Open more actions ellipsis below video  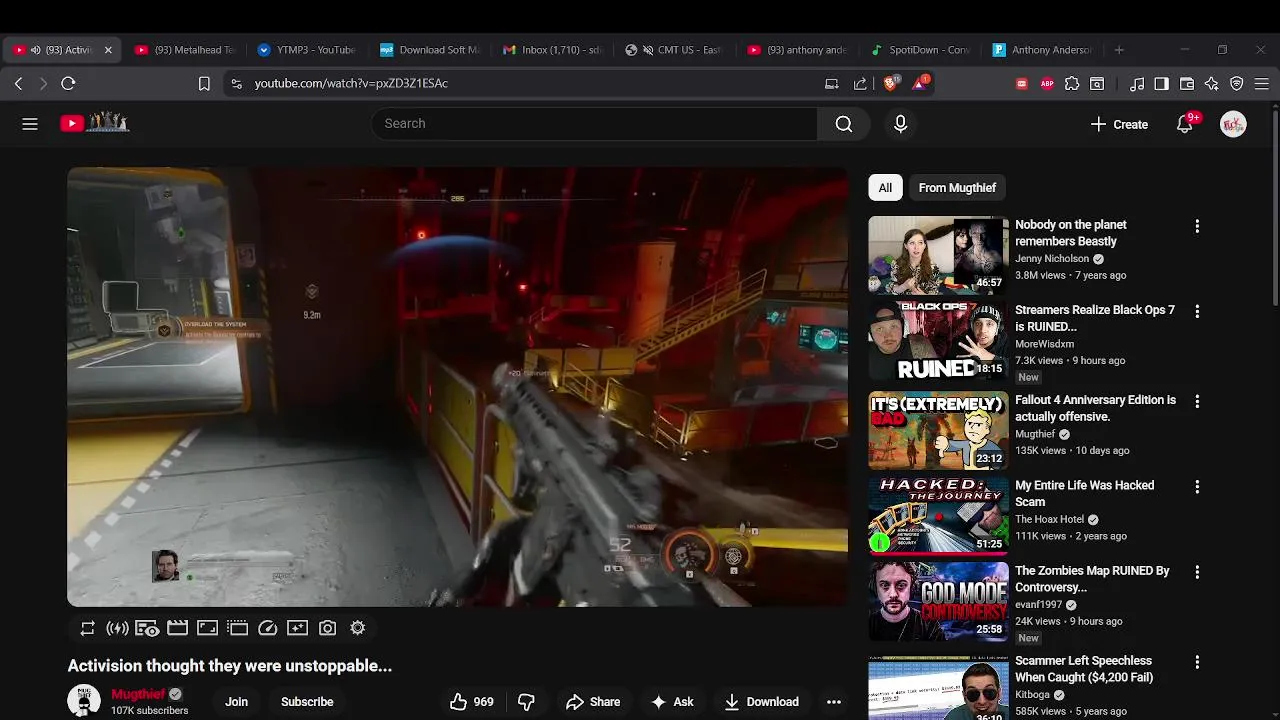click(x=834, y=702)
